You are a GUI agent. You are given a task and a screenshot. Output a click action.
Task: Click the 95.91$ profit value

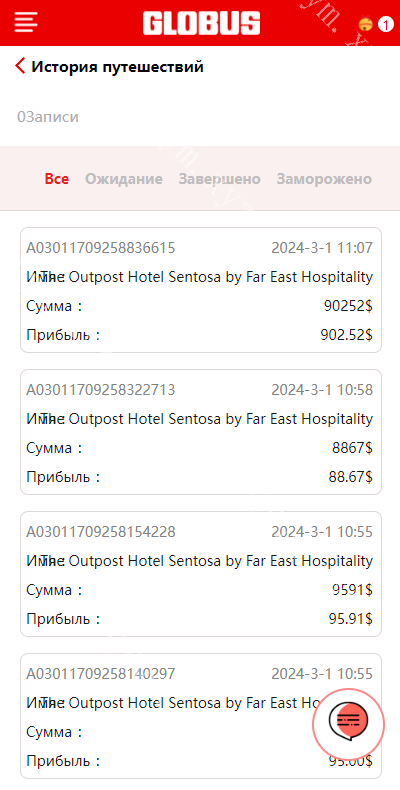(x=350, y=619)
